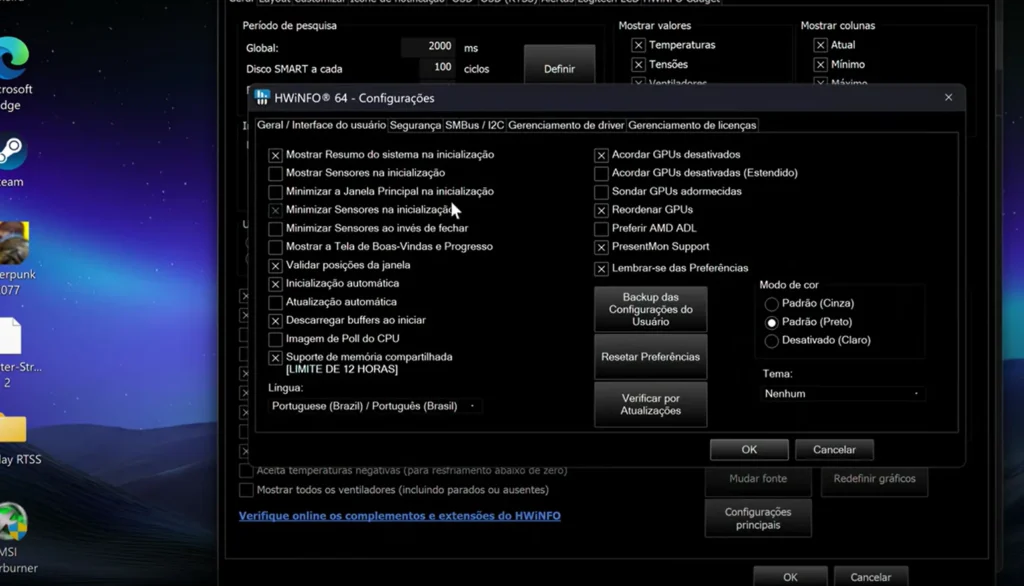The image size is (1024, 586).
Task: Click Cancelar in background sensor settings window
Action: coord(871,577)
